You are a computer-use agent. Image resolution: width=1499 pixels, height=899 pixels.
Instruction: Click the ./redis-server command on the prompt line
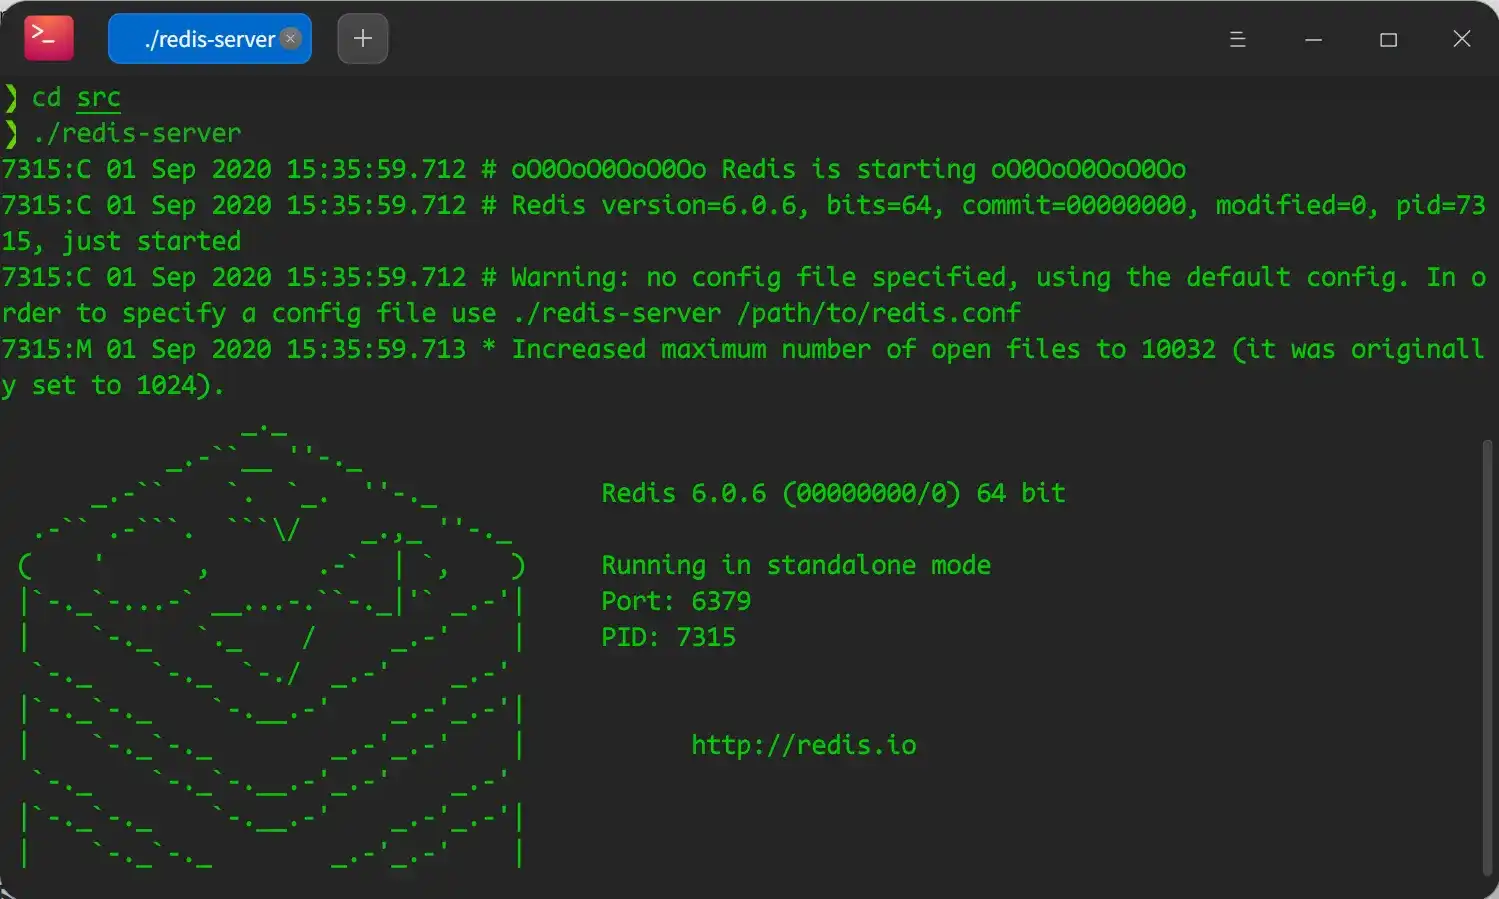coord(137,133)
